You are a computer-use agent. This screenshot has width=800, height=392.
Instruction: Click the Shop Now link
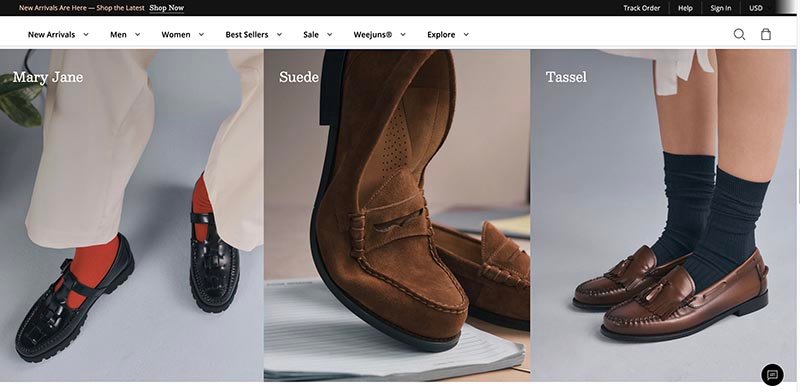click(166, 8)
